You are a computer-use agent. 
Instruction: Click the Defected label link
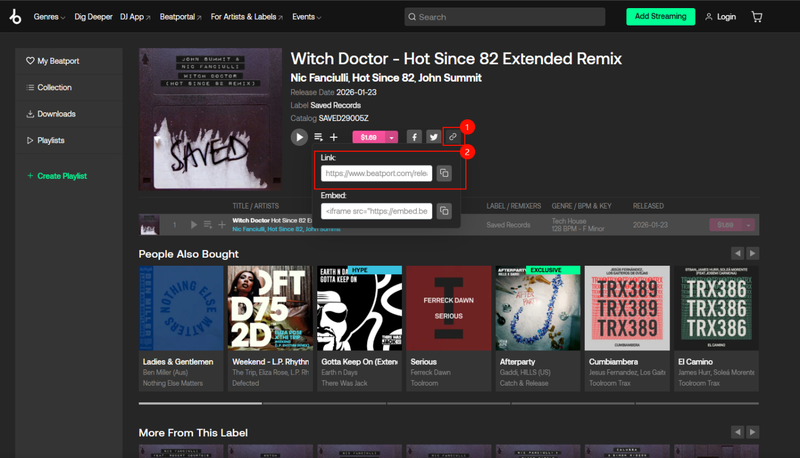(x=245, y=384)
